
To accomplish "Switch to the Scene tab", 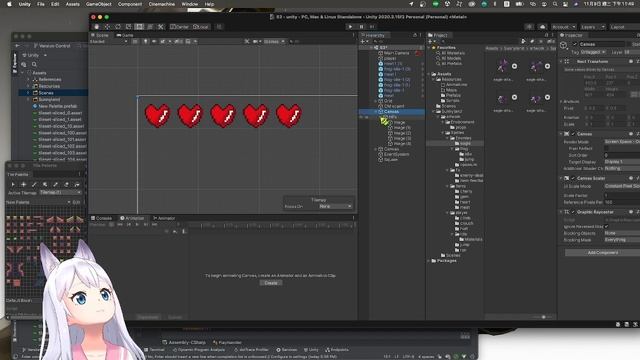I will coord(100,36).
